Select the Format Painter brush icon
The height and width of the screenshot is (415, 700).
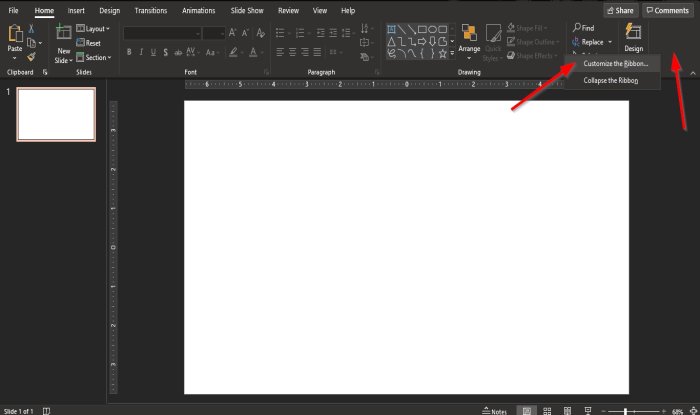(x=32, y=58)
